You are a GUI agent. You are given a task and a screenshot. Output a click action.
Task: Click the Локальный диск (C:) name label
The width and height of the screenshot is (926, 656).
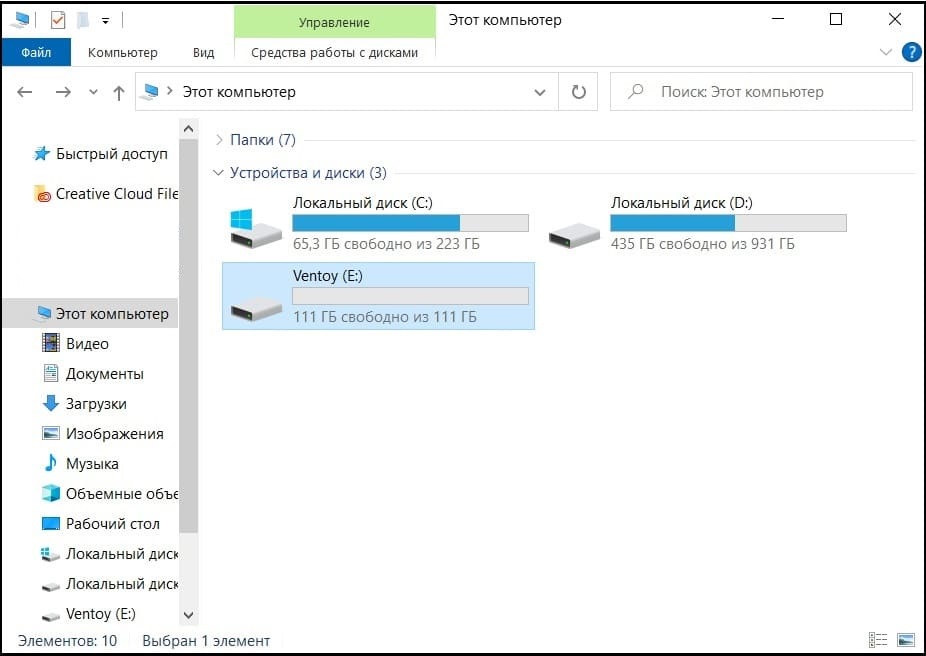(363, 203)
